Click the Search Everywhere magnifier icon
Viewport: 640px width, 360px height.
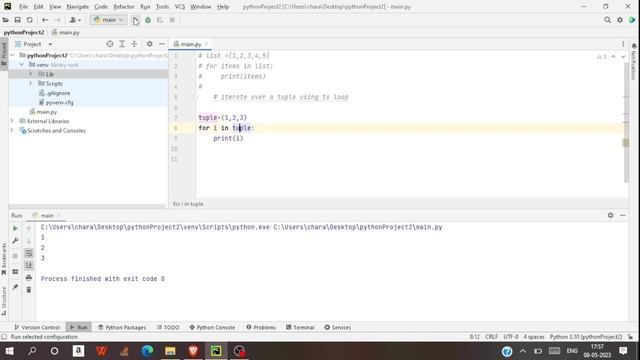(x=607, y=20)
